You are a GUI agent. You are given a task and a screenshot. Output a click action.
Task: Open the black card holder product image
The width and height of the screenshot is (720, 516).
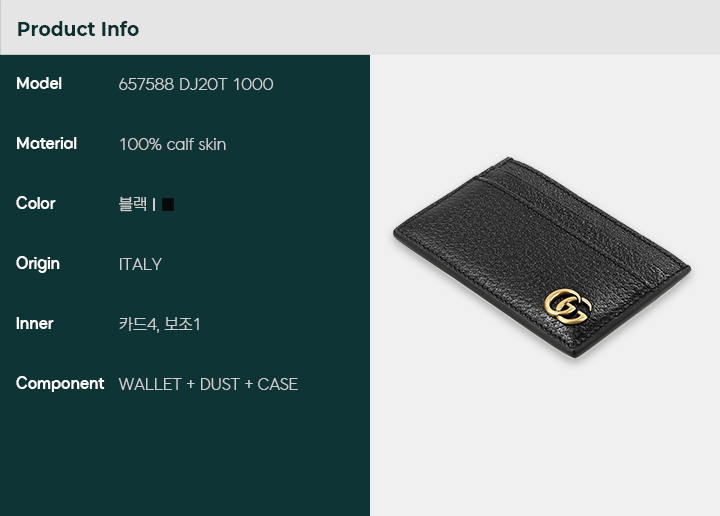pos(542,257)
